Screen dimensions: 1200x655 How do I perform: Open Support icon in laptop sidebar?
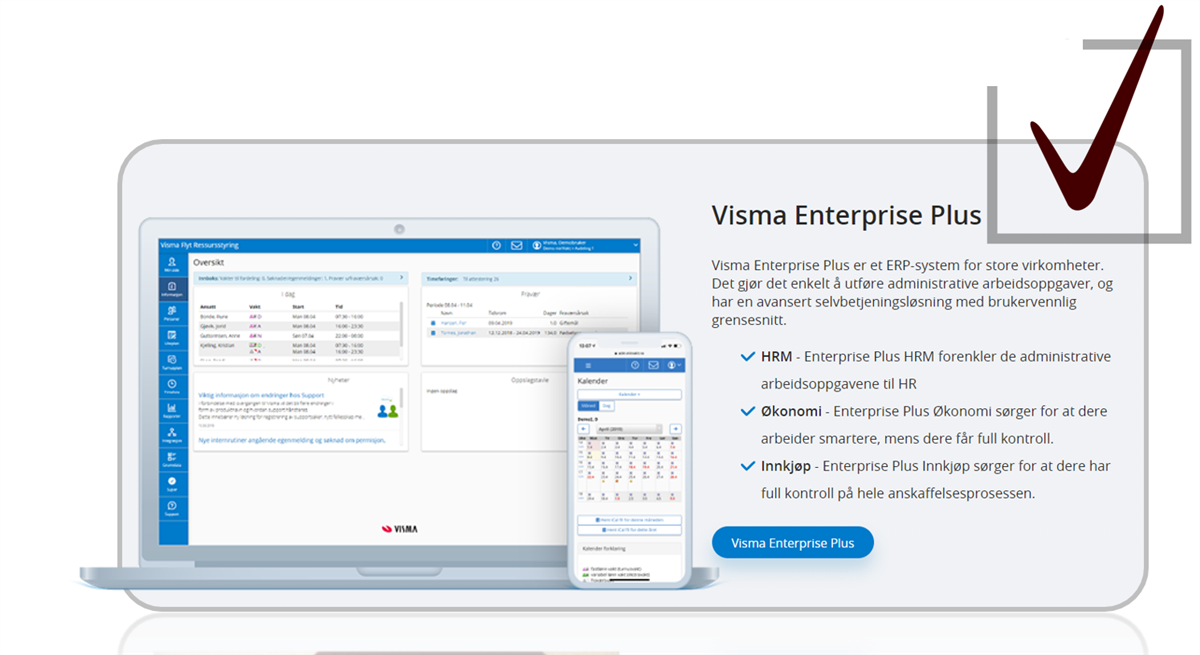[172, 508]
